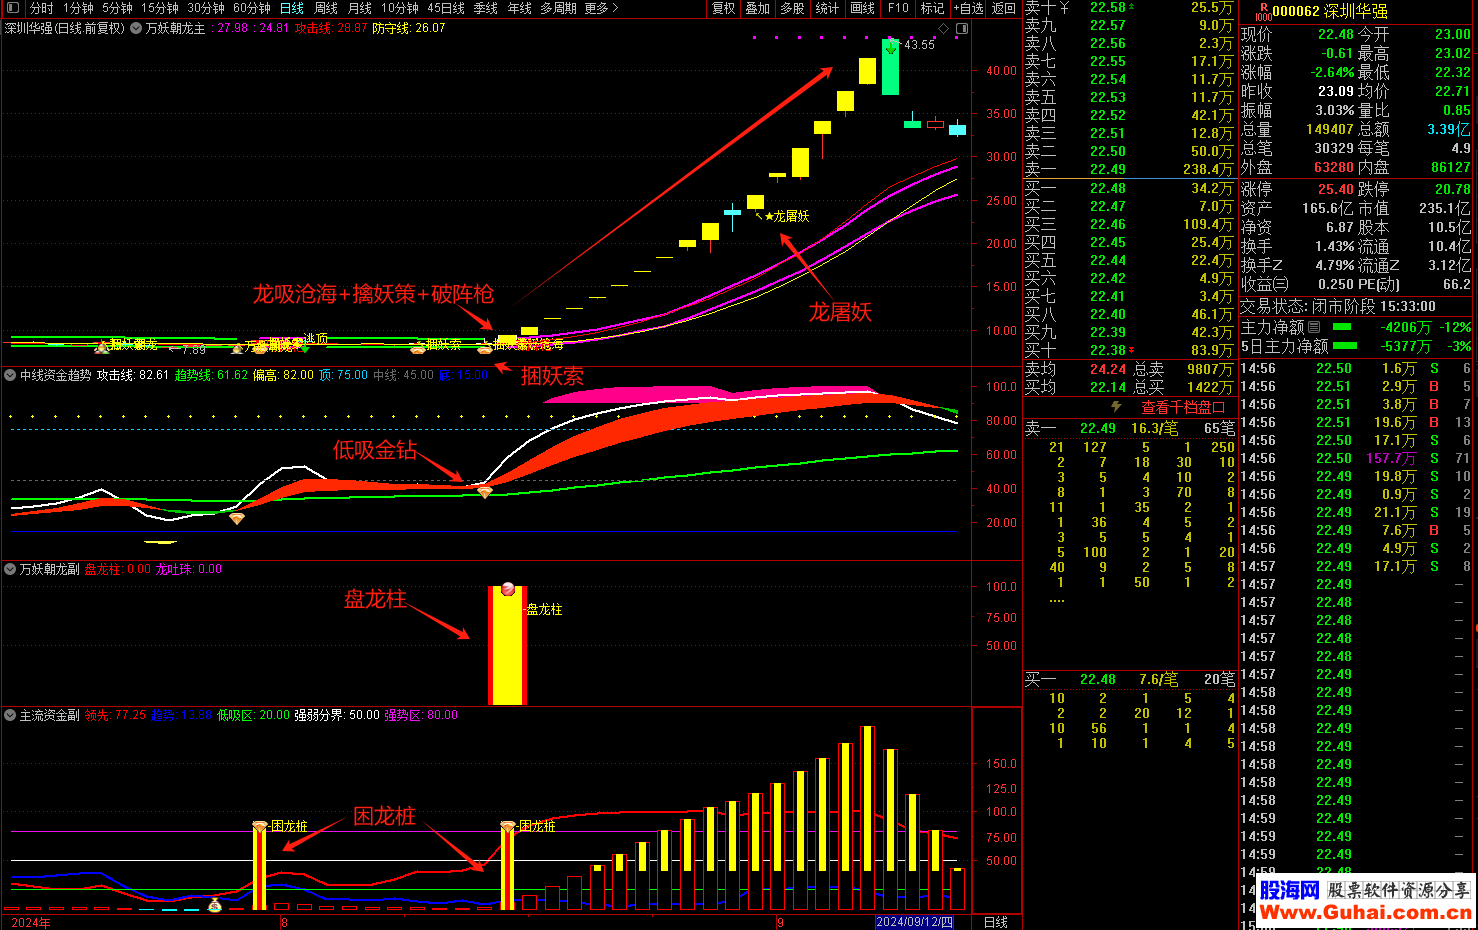Click the +自选 add to watchlist button
This screenshot has width=1478, height=930.
coord(968,8)
